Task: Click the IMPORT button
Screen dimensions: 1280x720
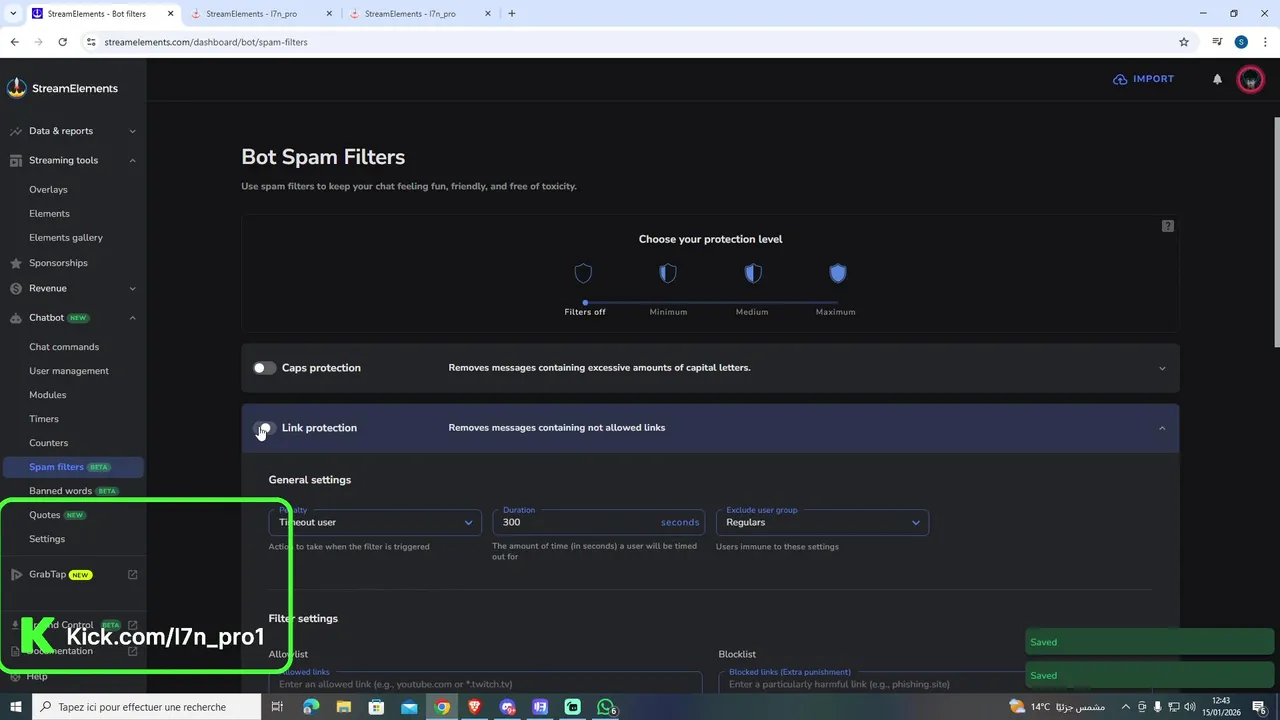Action: pos(1144,79)
